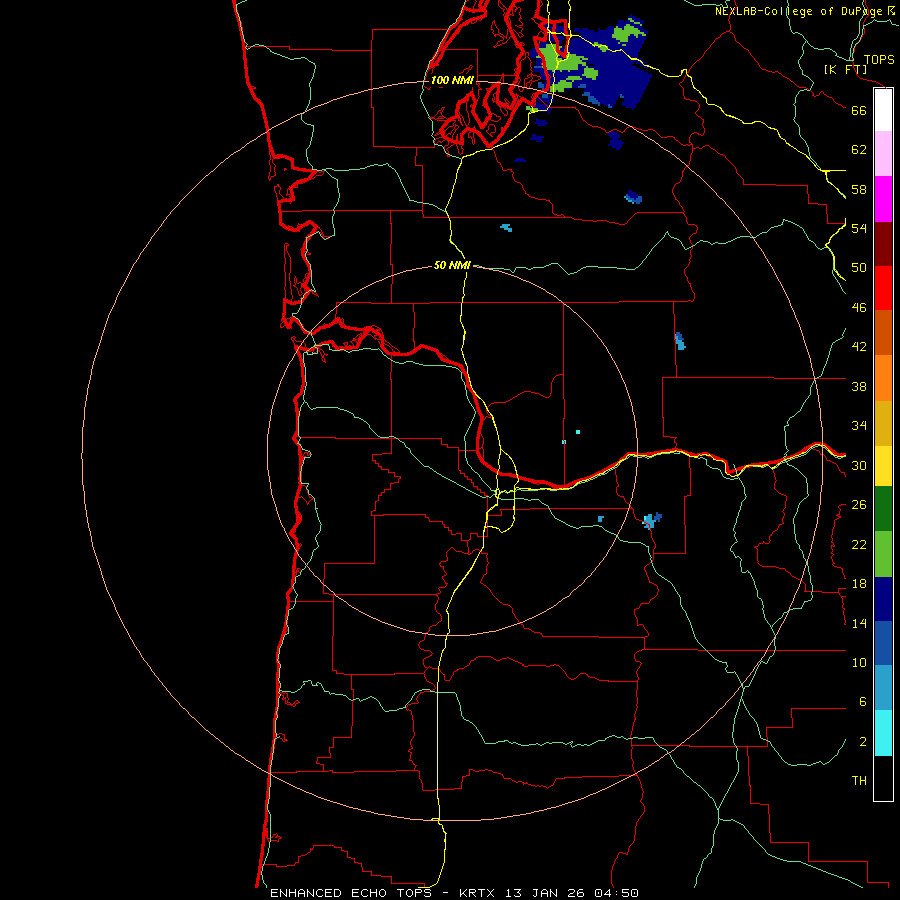Click the '04:50' timestamp
The height and width of the screenshot is (900, 900).
616,893
